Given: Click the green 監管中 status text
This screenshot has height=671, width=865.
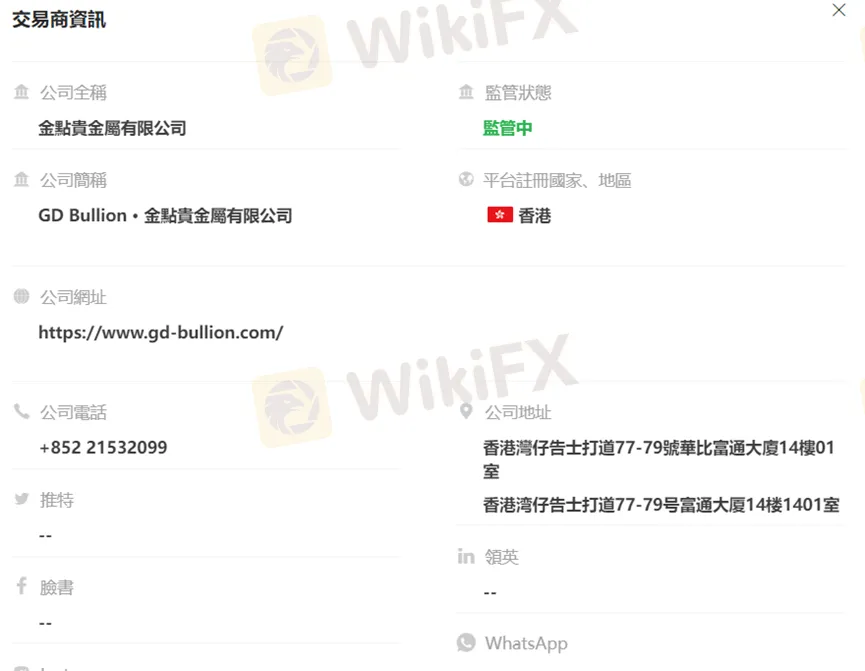Looking at the screenshot, I should tap(508, 128).
